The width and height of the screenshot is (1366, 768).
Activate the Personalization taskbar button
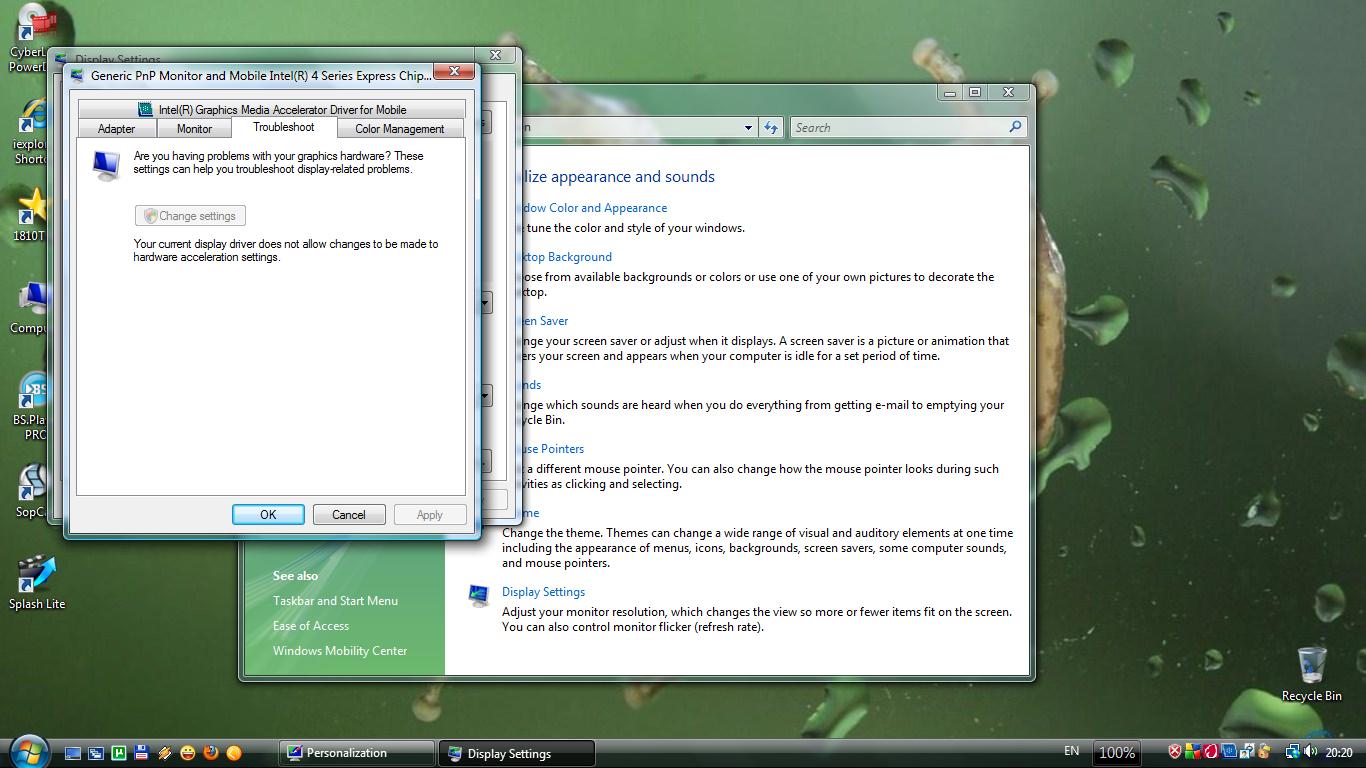click(356, 753)
